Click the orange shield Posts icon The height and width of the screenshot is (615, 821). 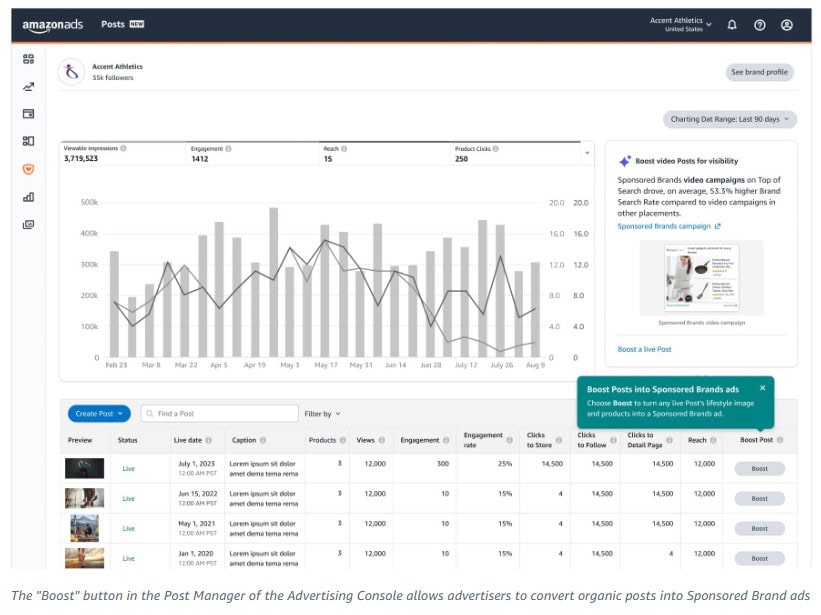(x=28, y=169)
